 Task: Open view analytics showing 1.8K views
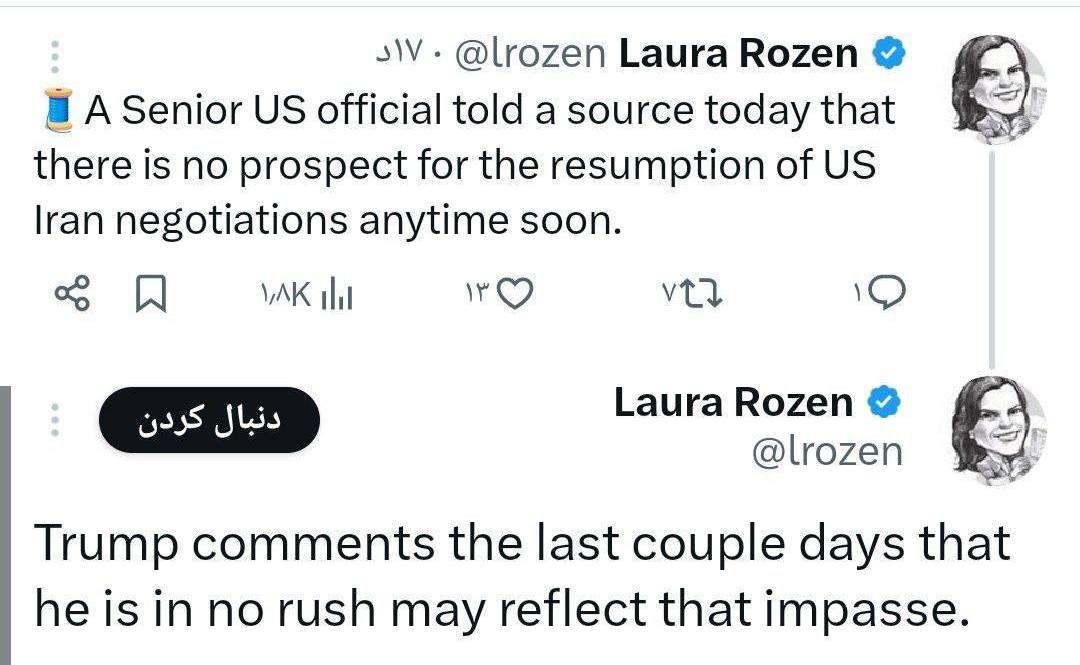click(304, 293)
